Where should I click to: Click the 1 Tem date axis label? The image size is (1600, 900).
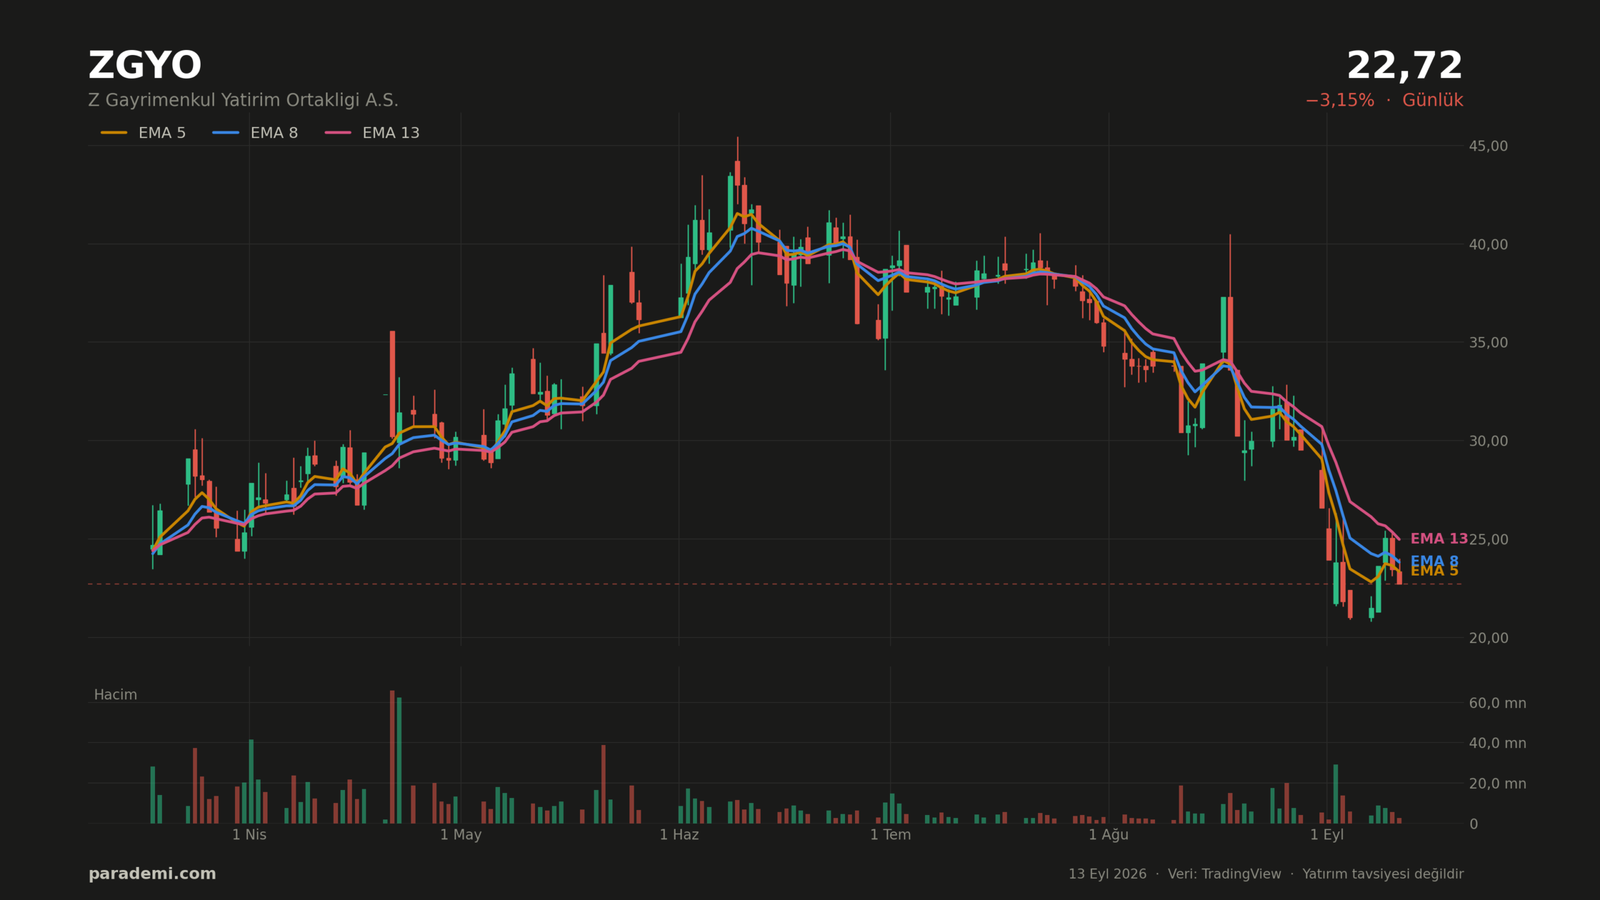890,835
